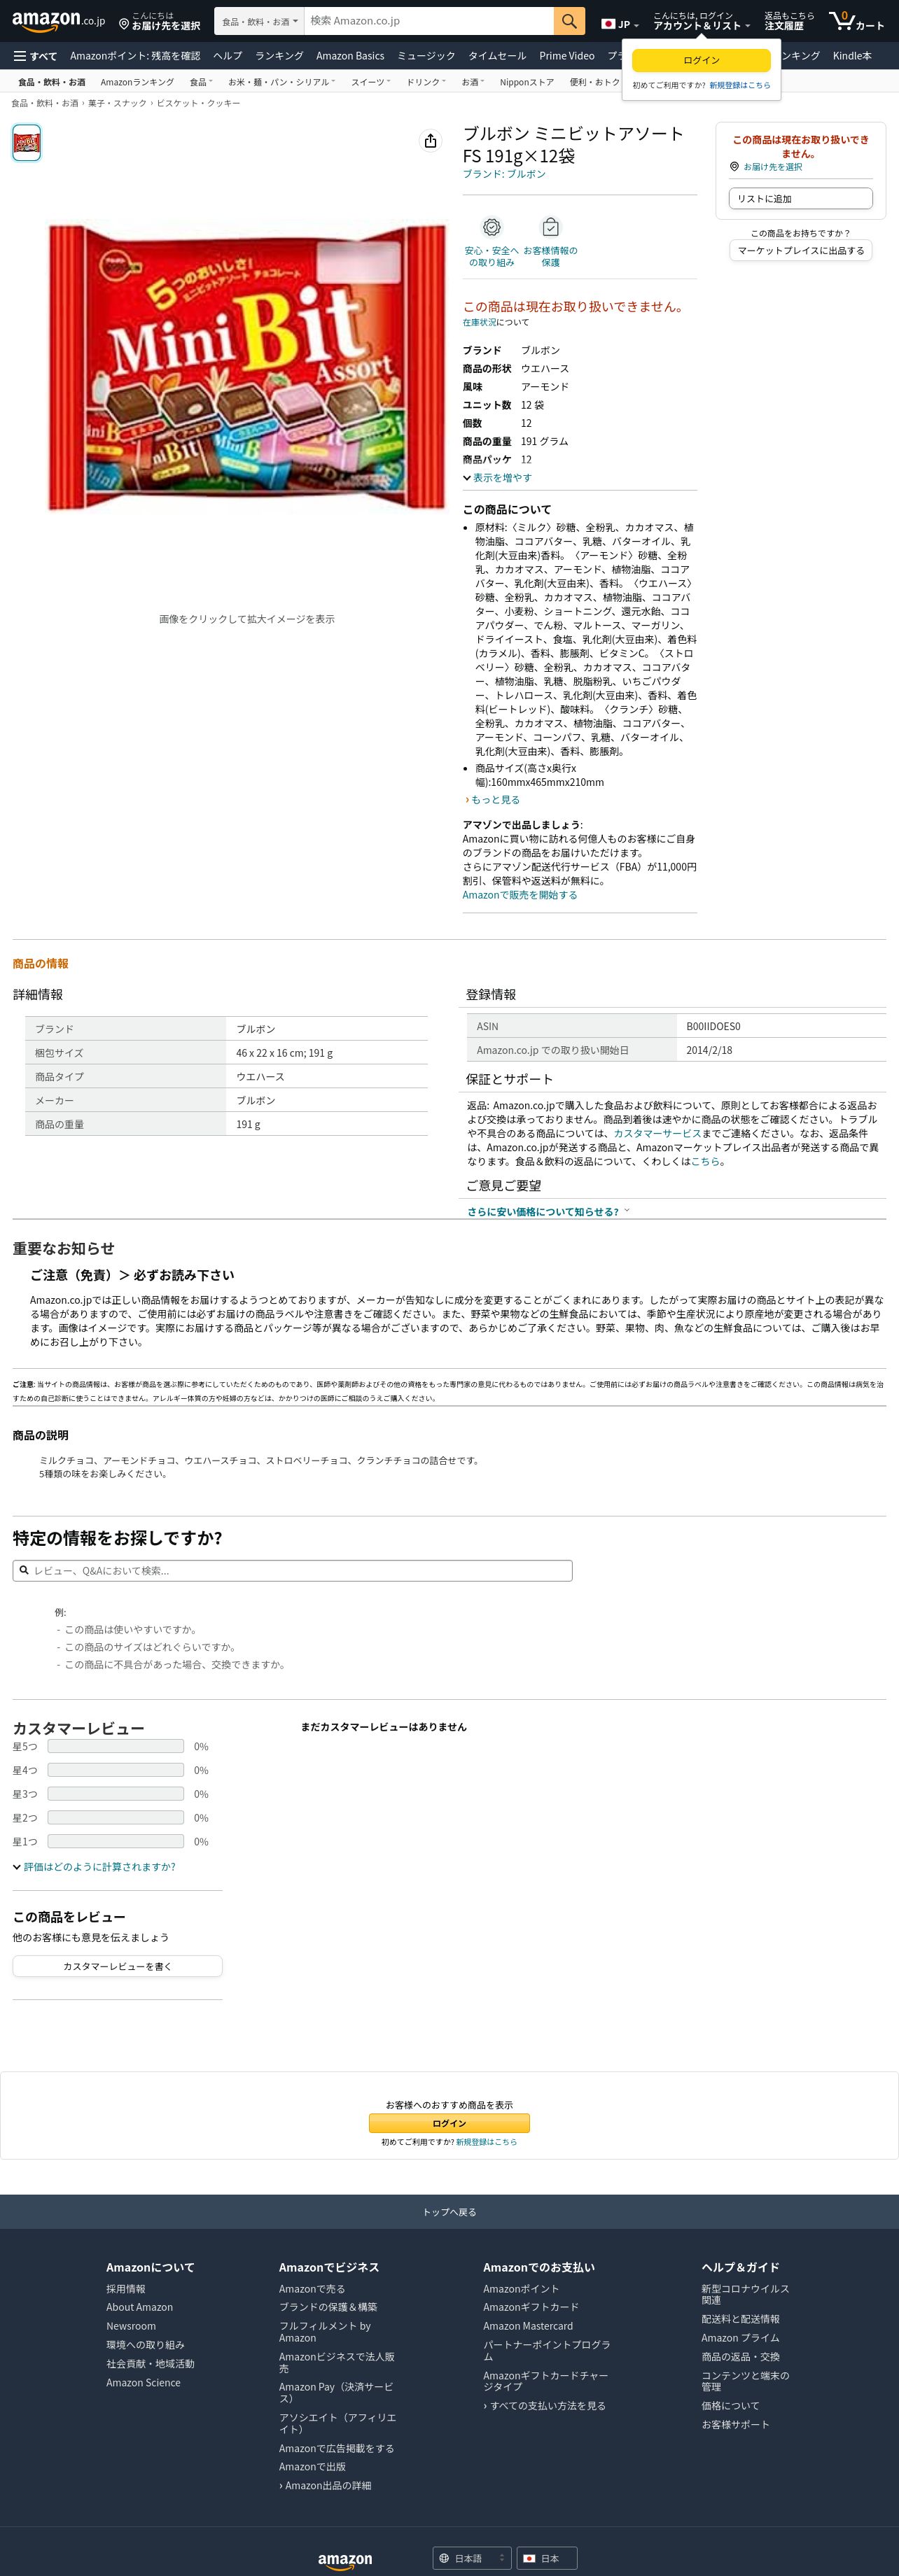
Task: Open the search category dropdown 食品・飲料・お酒
Action: [260, 21]
